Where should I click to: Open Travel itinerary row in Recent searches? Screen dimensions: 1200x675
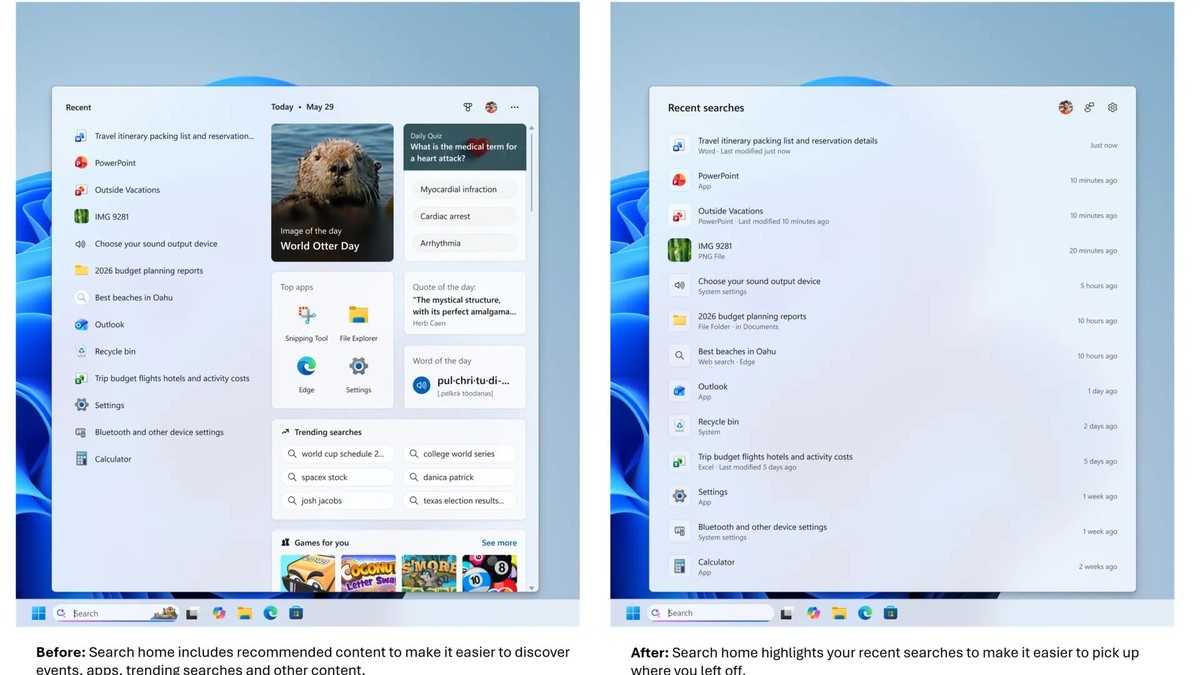click(892, 146)
